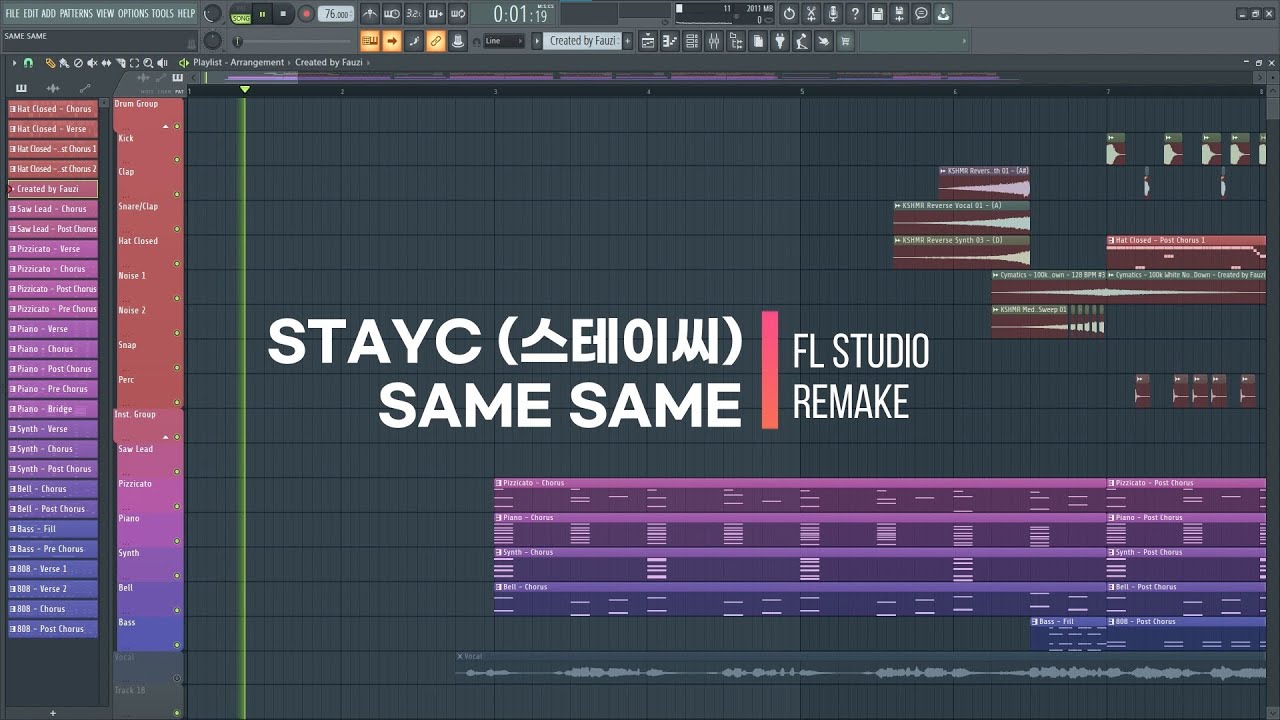Image resolution: width=1280 pixels, height=720 pixels.
Task: Arm the record button
Action: 306,14
